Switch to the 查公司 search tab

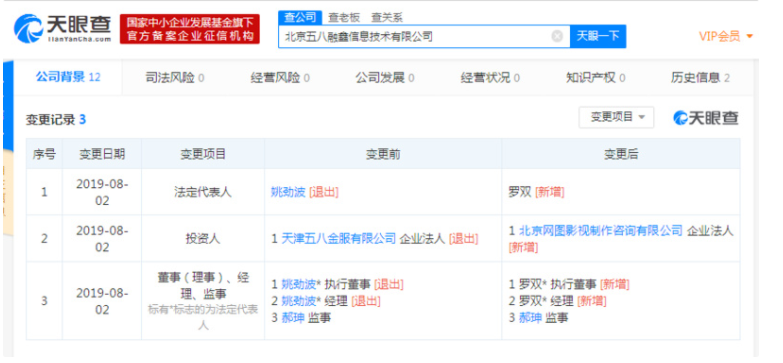pyautogui.click(x=300, y=17)
